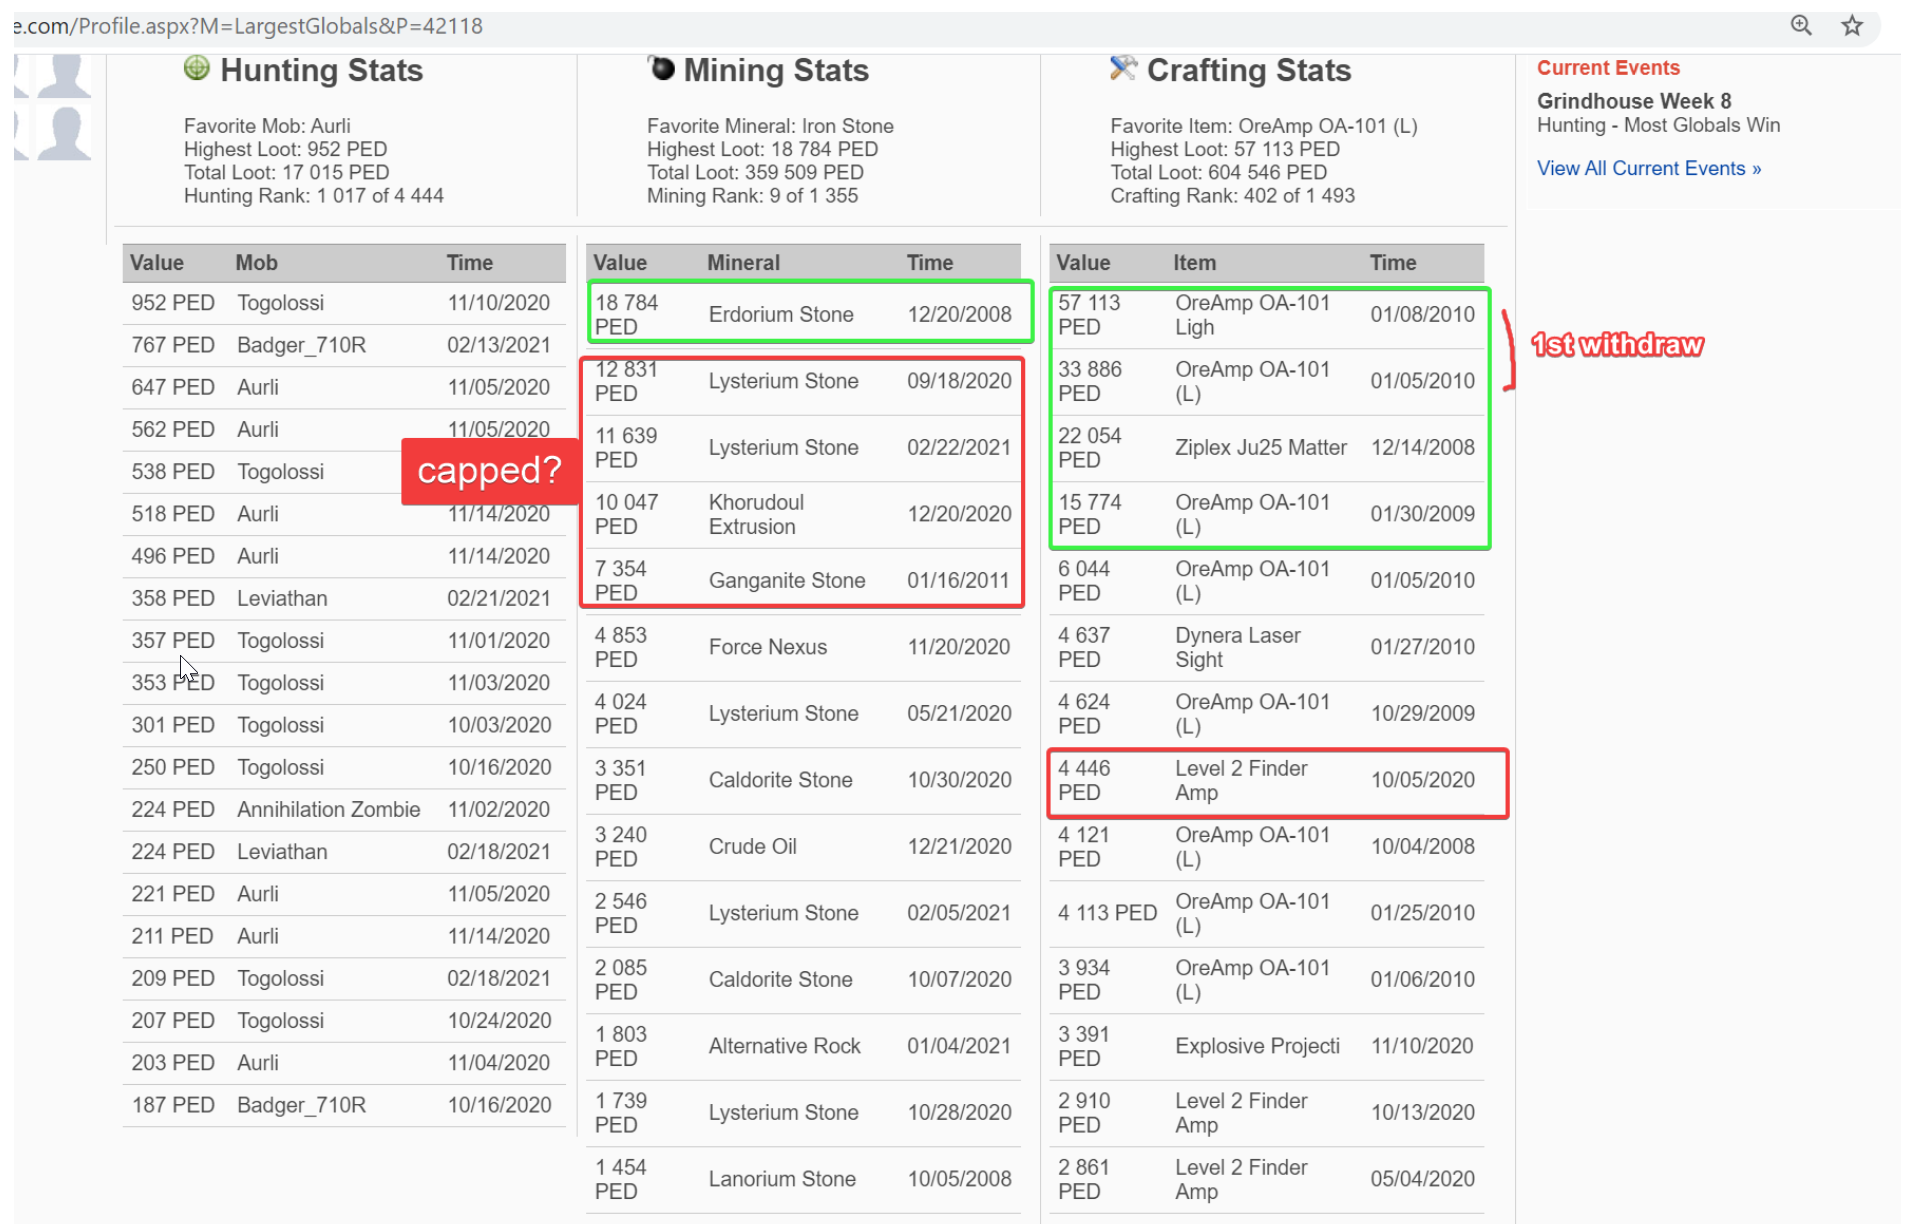
Task: Click the green Hunting Stats globe icon
Action: pos(197,68)
